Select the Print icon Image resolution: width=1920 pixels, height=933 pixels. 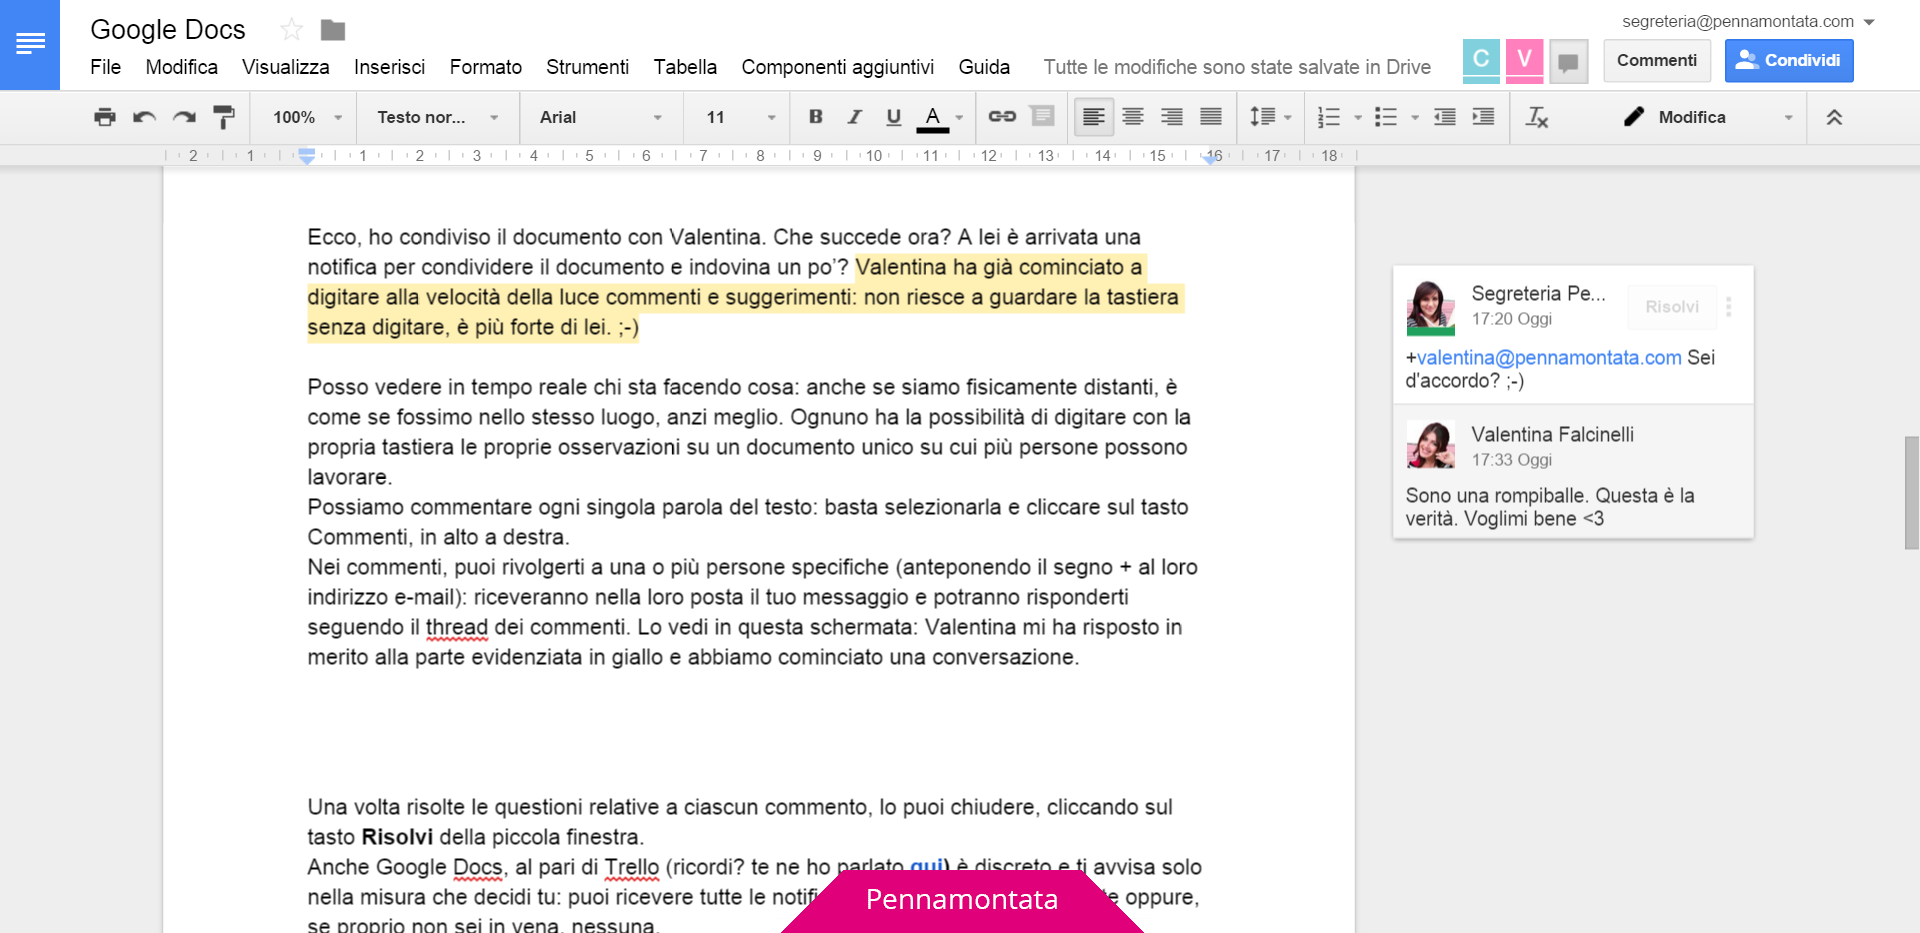(x=104, y=117)
